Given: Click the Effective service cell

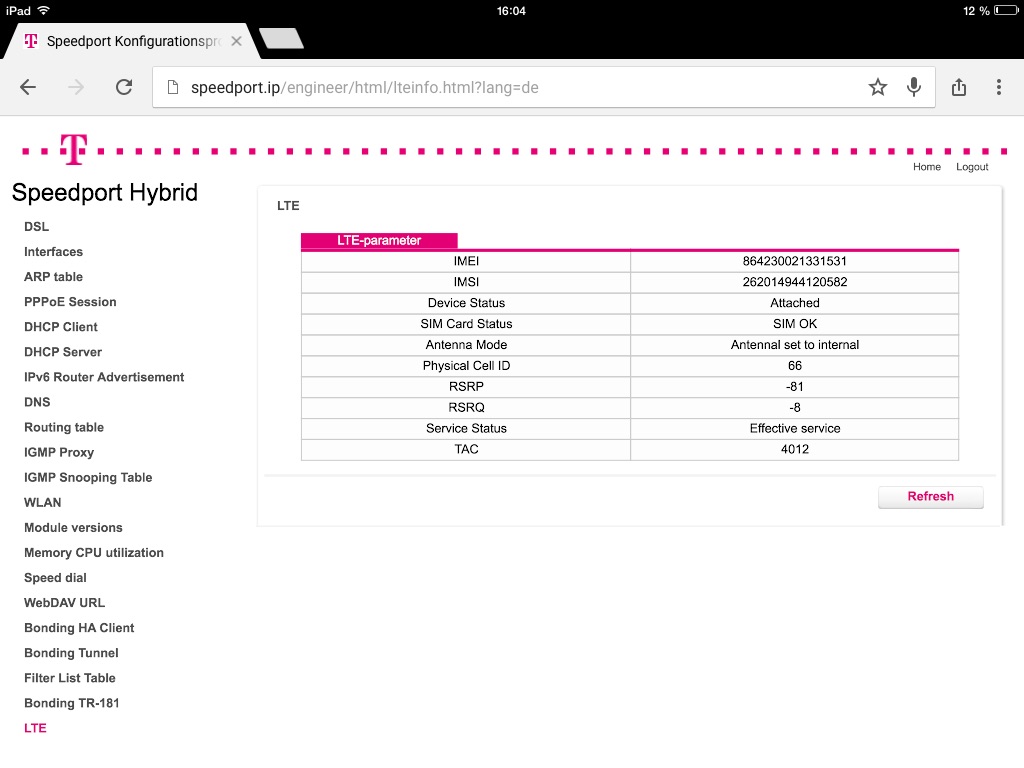Looking at the screenshot, I should pyautogui.click(x=795, y=428).
